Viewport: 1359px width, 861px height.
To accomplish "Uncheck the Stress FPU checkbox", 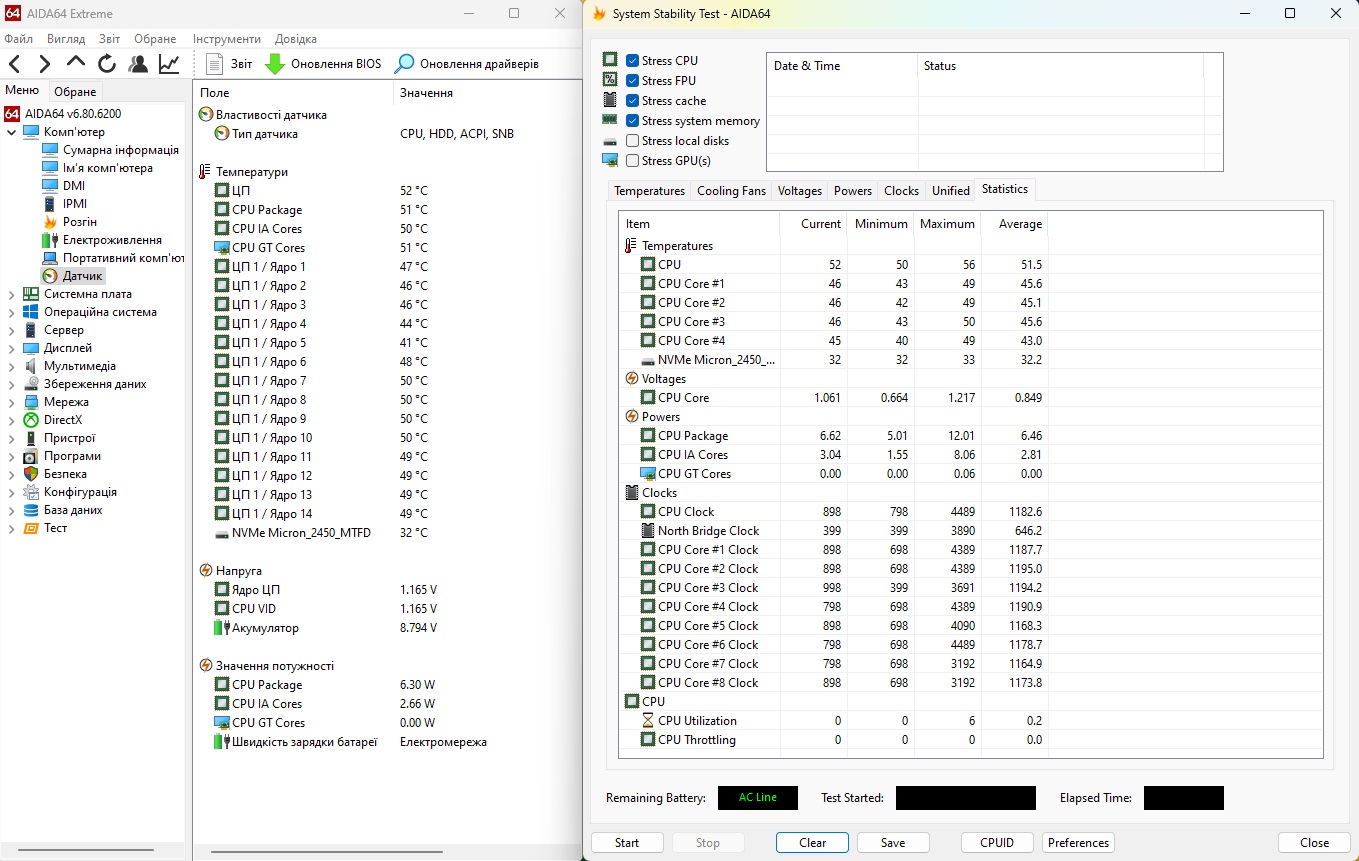I will 632,80.
